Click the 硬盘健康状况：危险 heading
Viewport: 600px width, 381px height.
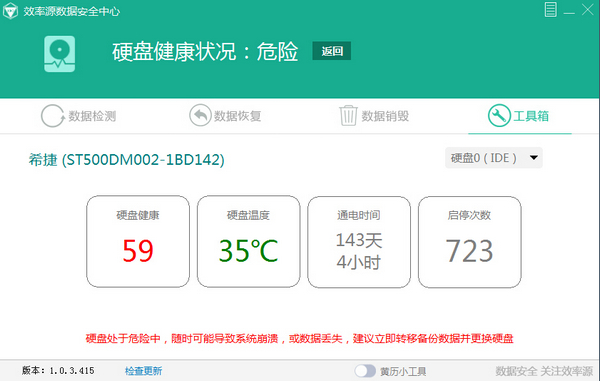coord(205,52)
